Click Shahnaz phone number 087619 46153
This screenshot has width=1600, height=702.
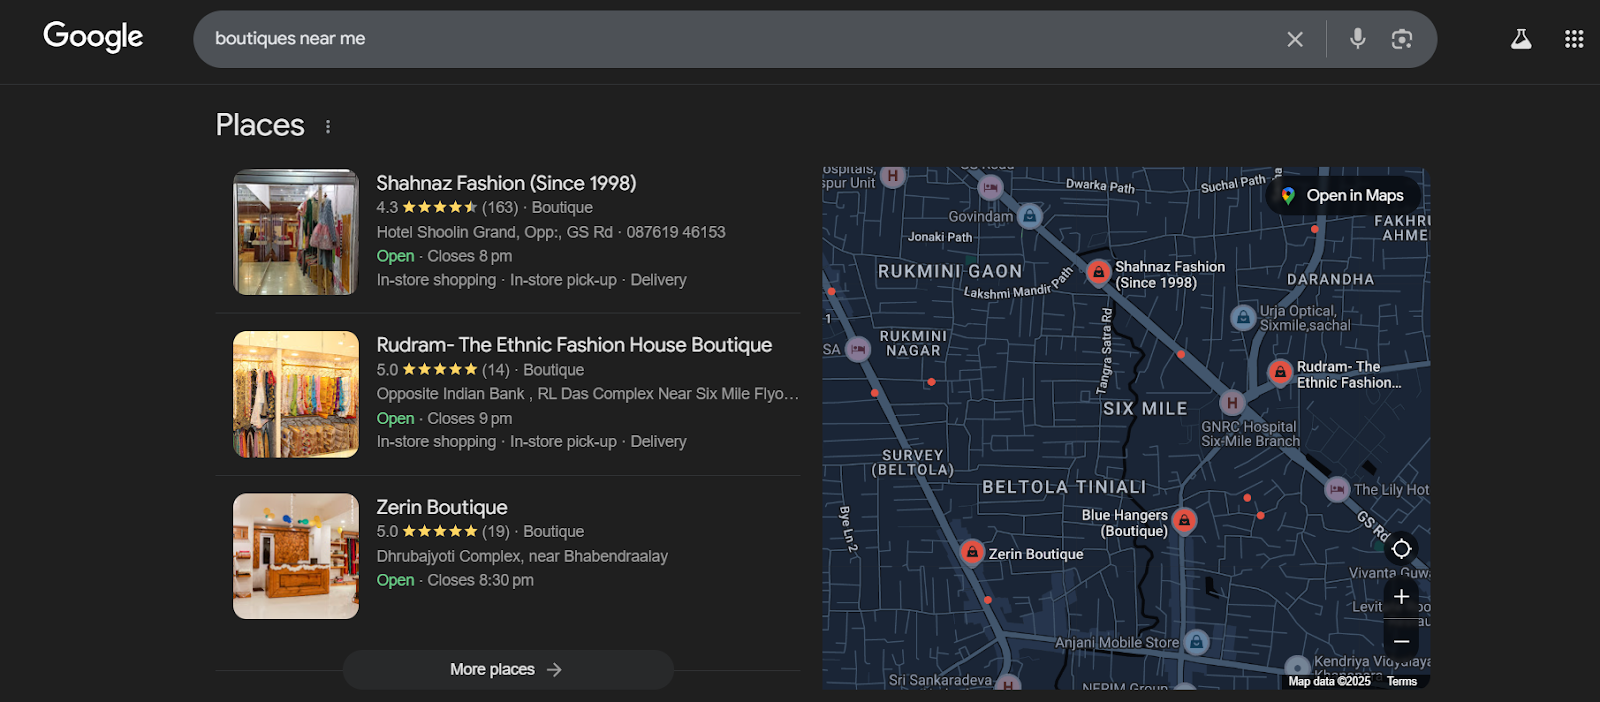tap(676, 232)
